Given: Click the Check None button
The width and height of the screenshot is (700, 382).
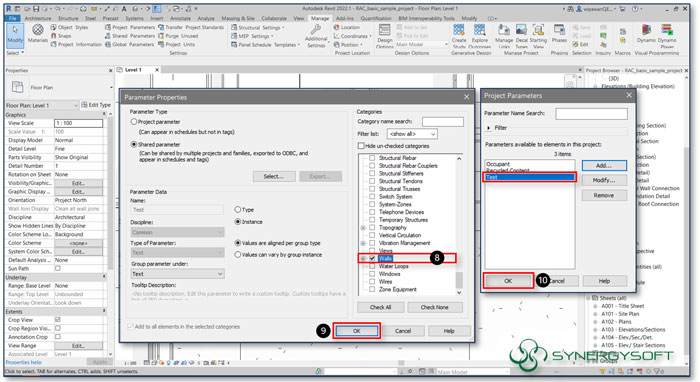Looking at the screenshot, I should pyautogui.click(x=434, y=307).
